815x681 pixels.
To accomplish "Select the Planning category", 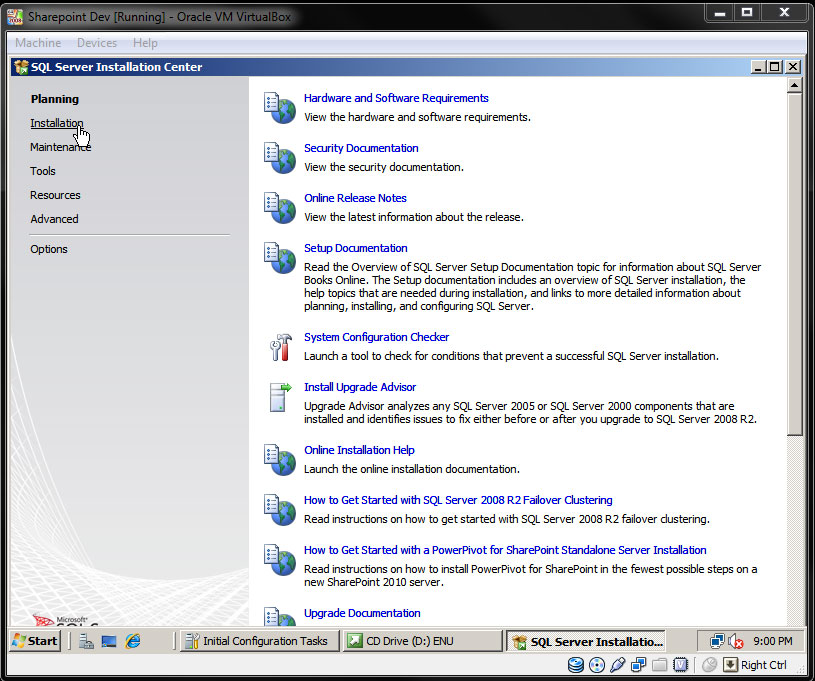I will (x=55, y=99).
